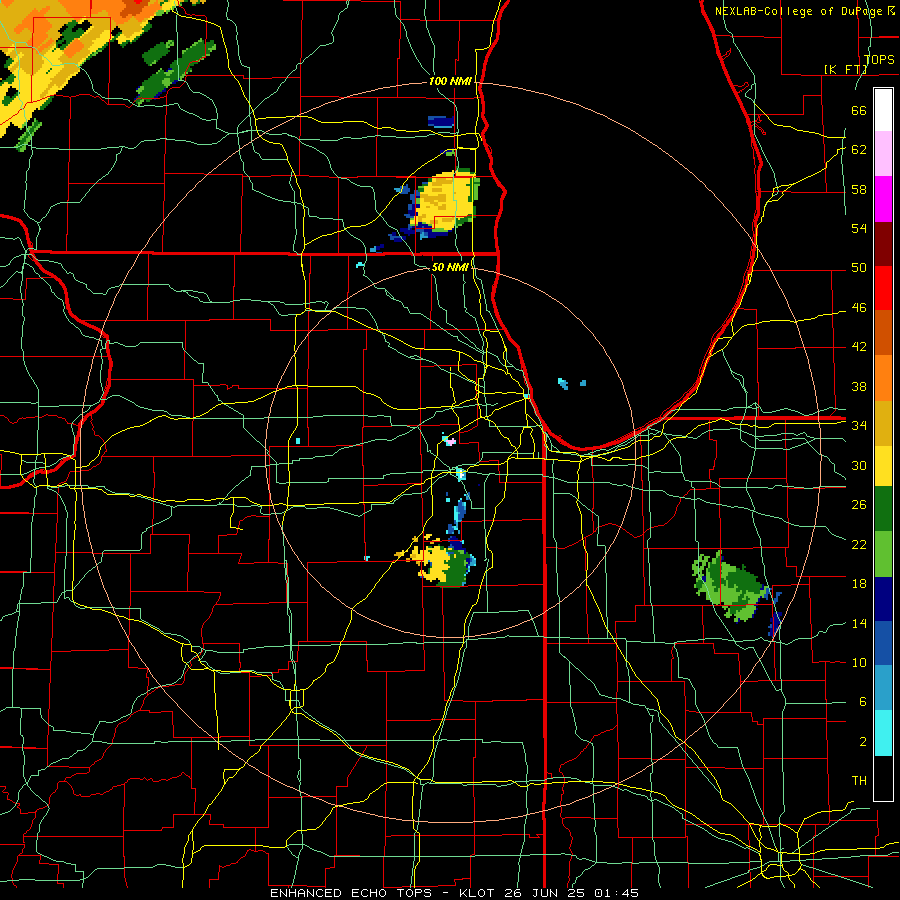Click the blue echo patch near the 100 NMI label
This screenshot has width=900, height=900.
pyautogui.click(x=441, y=121)
